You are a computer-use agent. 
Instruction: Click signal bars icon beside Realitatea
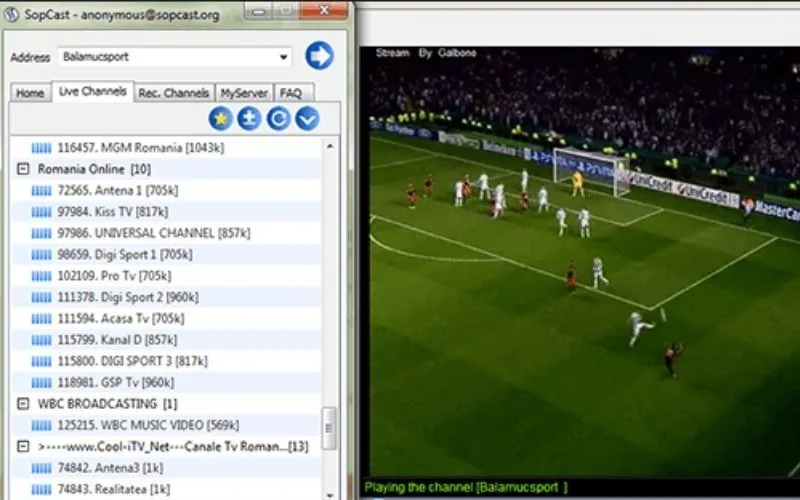coord(41,489)
